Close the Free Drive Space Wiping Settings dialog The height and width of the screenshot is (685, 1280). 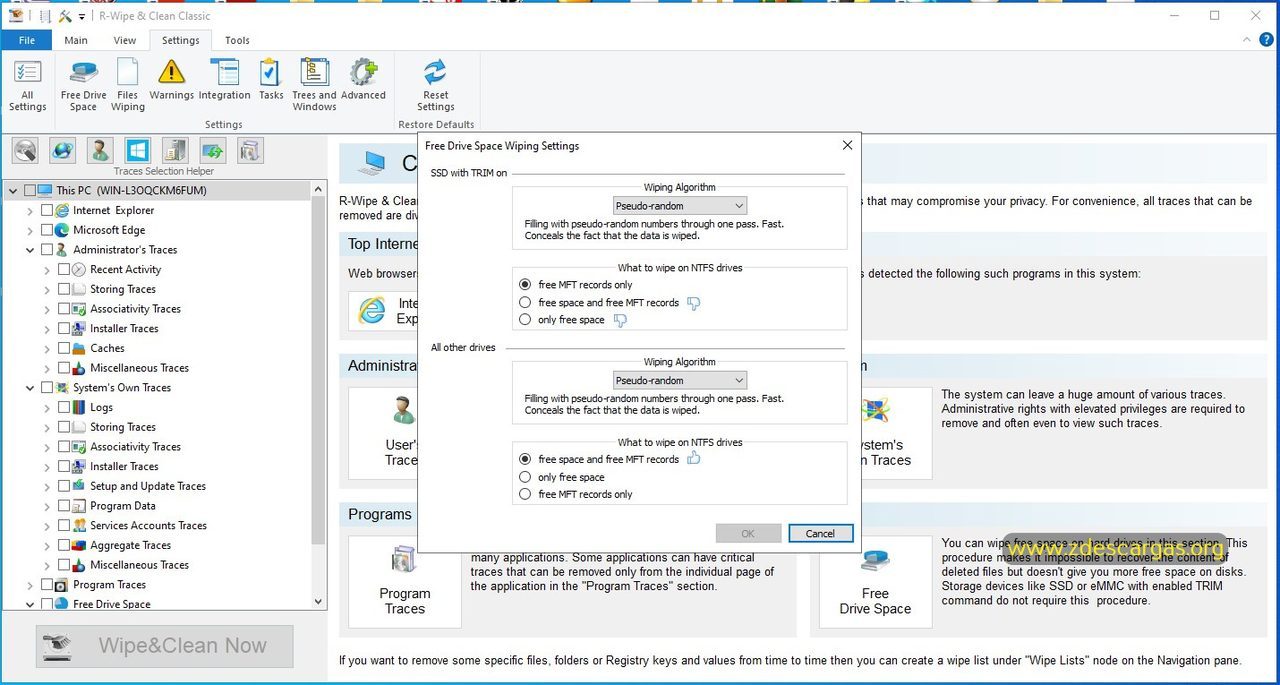pyautogui.click(x=847, y=145)
